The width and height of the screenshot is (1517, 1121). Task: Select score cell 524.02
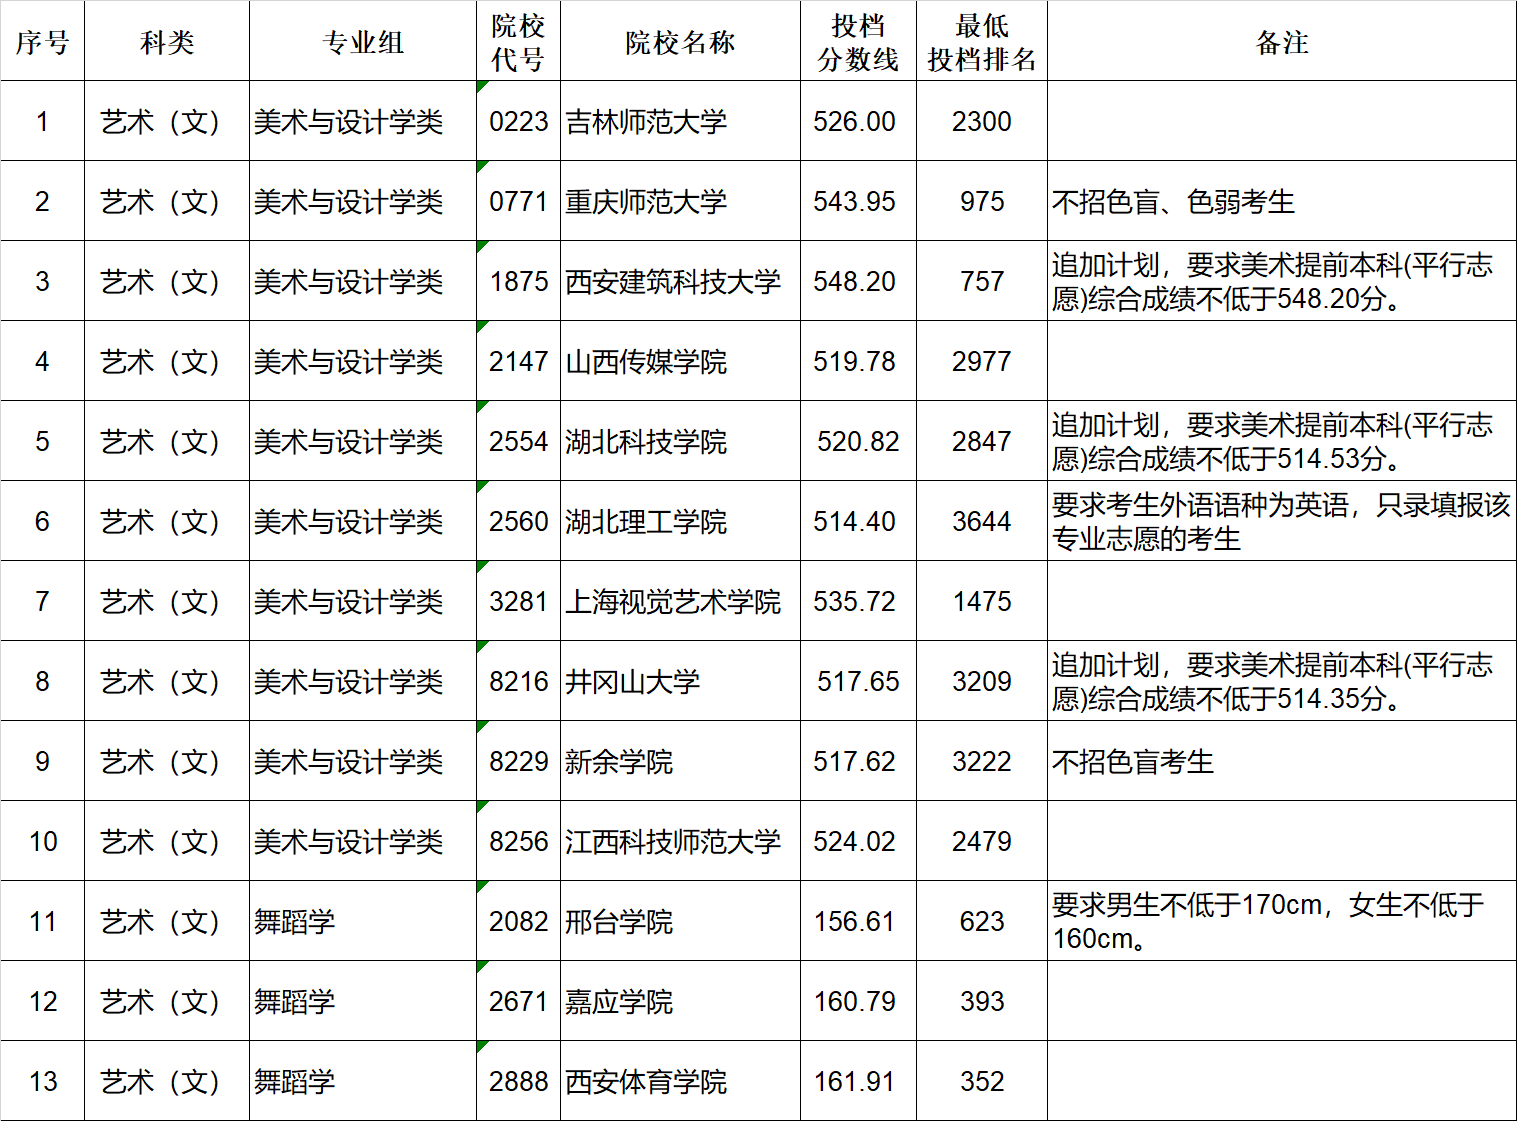pos(858,841)
